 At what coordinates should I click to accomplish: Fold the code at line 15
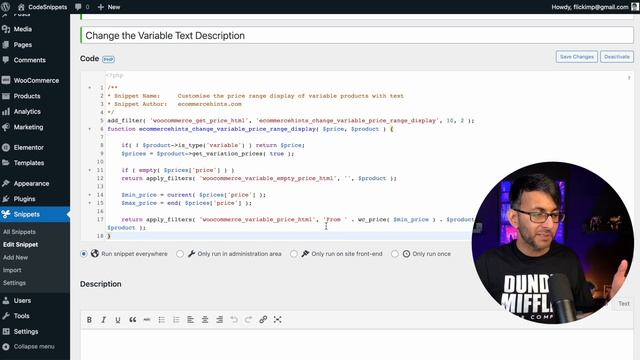[90, 203]
